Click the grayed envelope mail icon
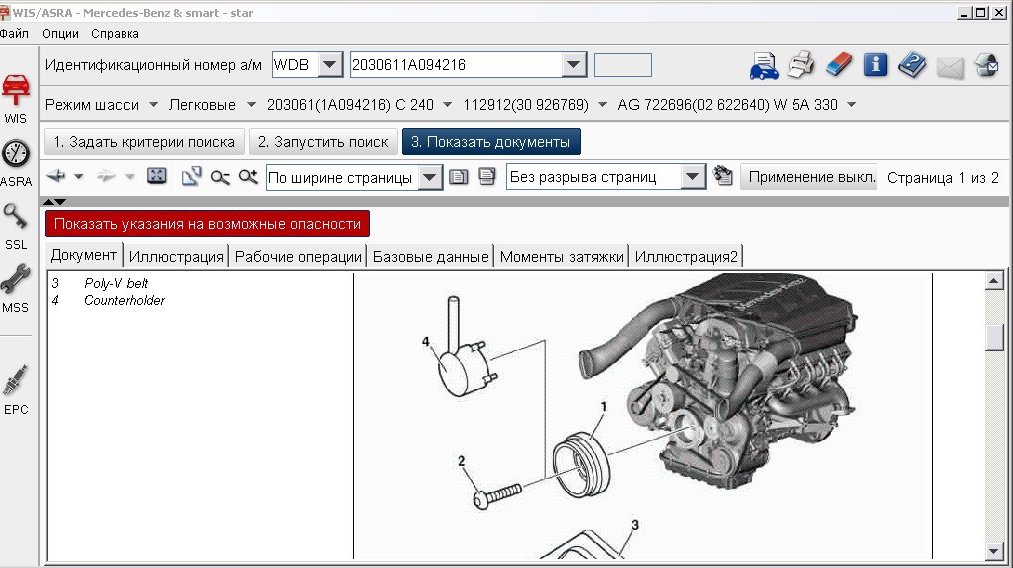Image resolution: width=1013 pixels, height=568 pixels. tap(950, 67)
